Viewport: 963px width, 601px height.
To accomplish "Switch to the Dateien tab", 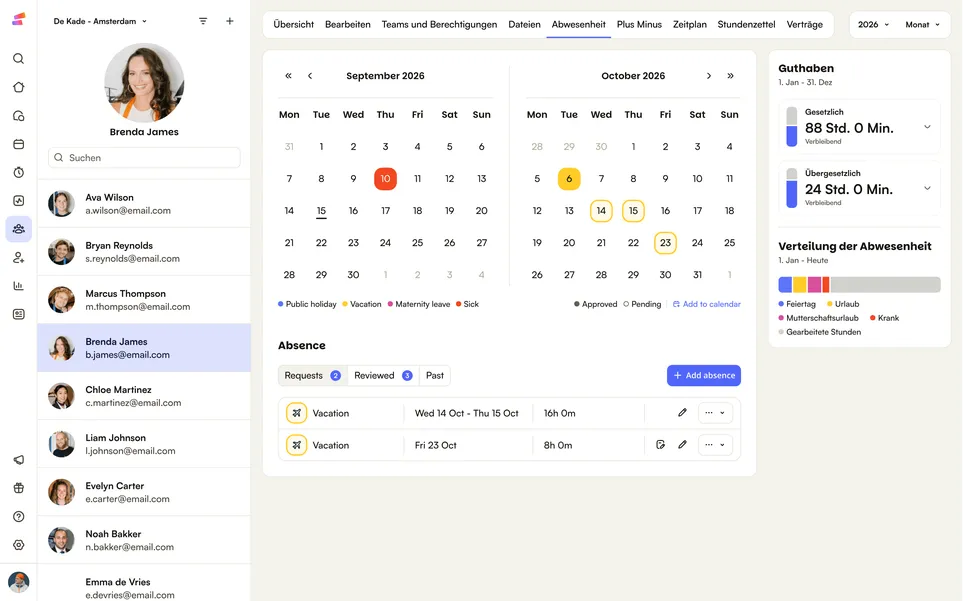I will point(524,25).
